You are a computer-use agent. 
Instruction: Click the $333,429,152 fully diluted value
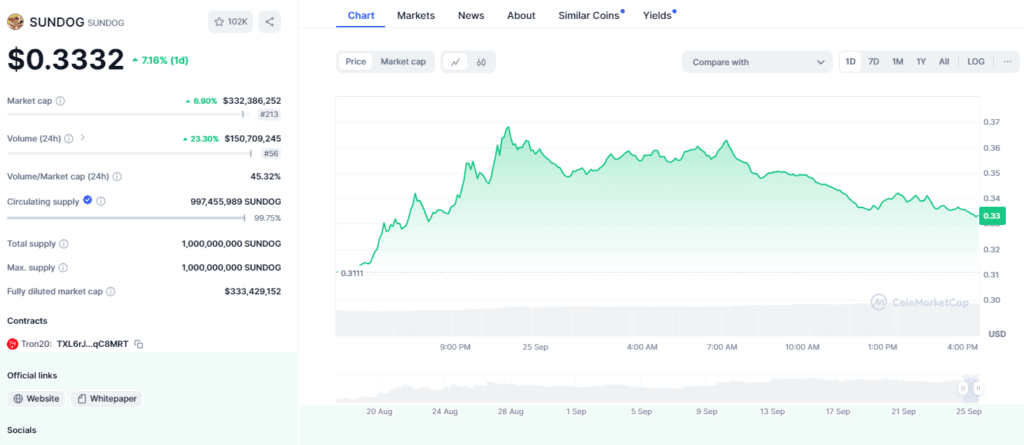[x=253, y=291]
